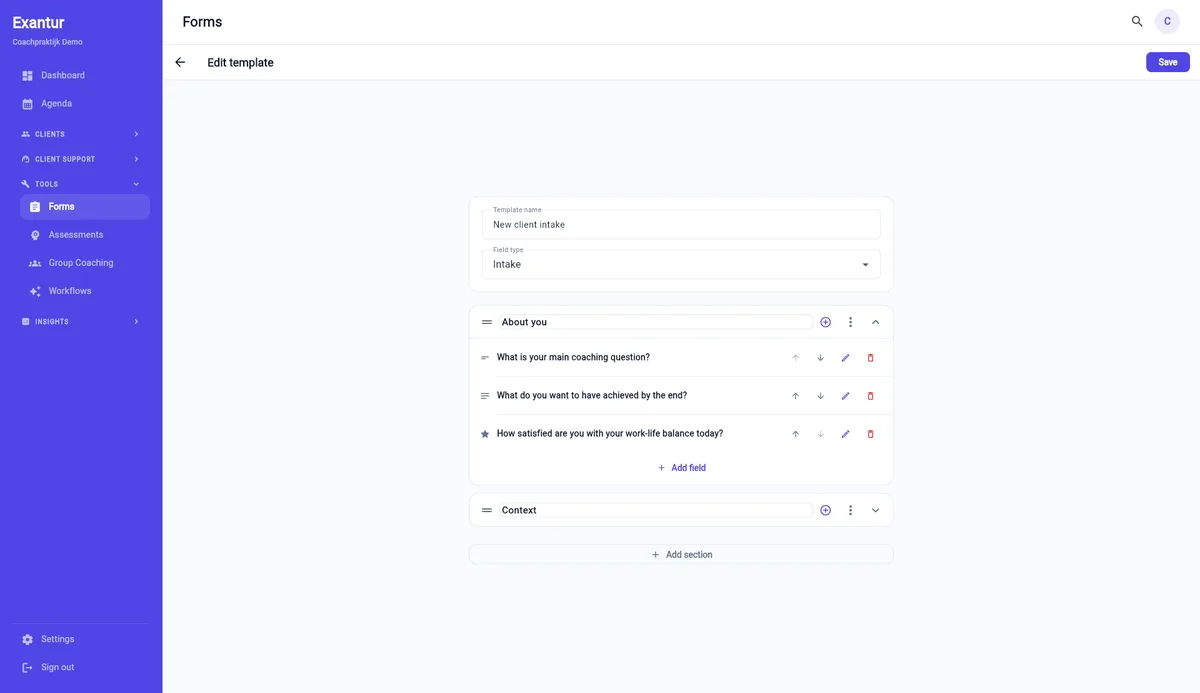Click the About you section title field

pyautogui.click(x=655, y=322)
